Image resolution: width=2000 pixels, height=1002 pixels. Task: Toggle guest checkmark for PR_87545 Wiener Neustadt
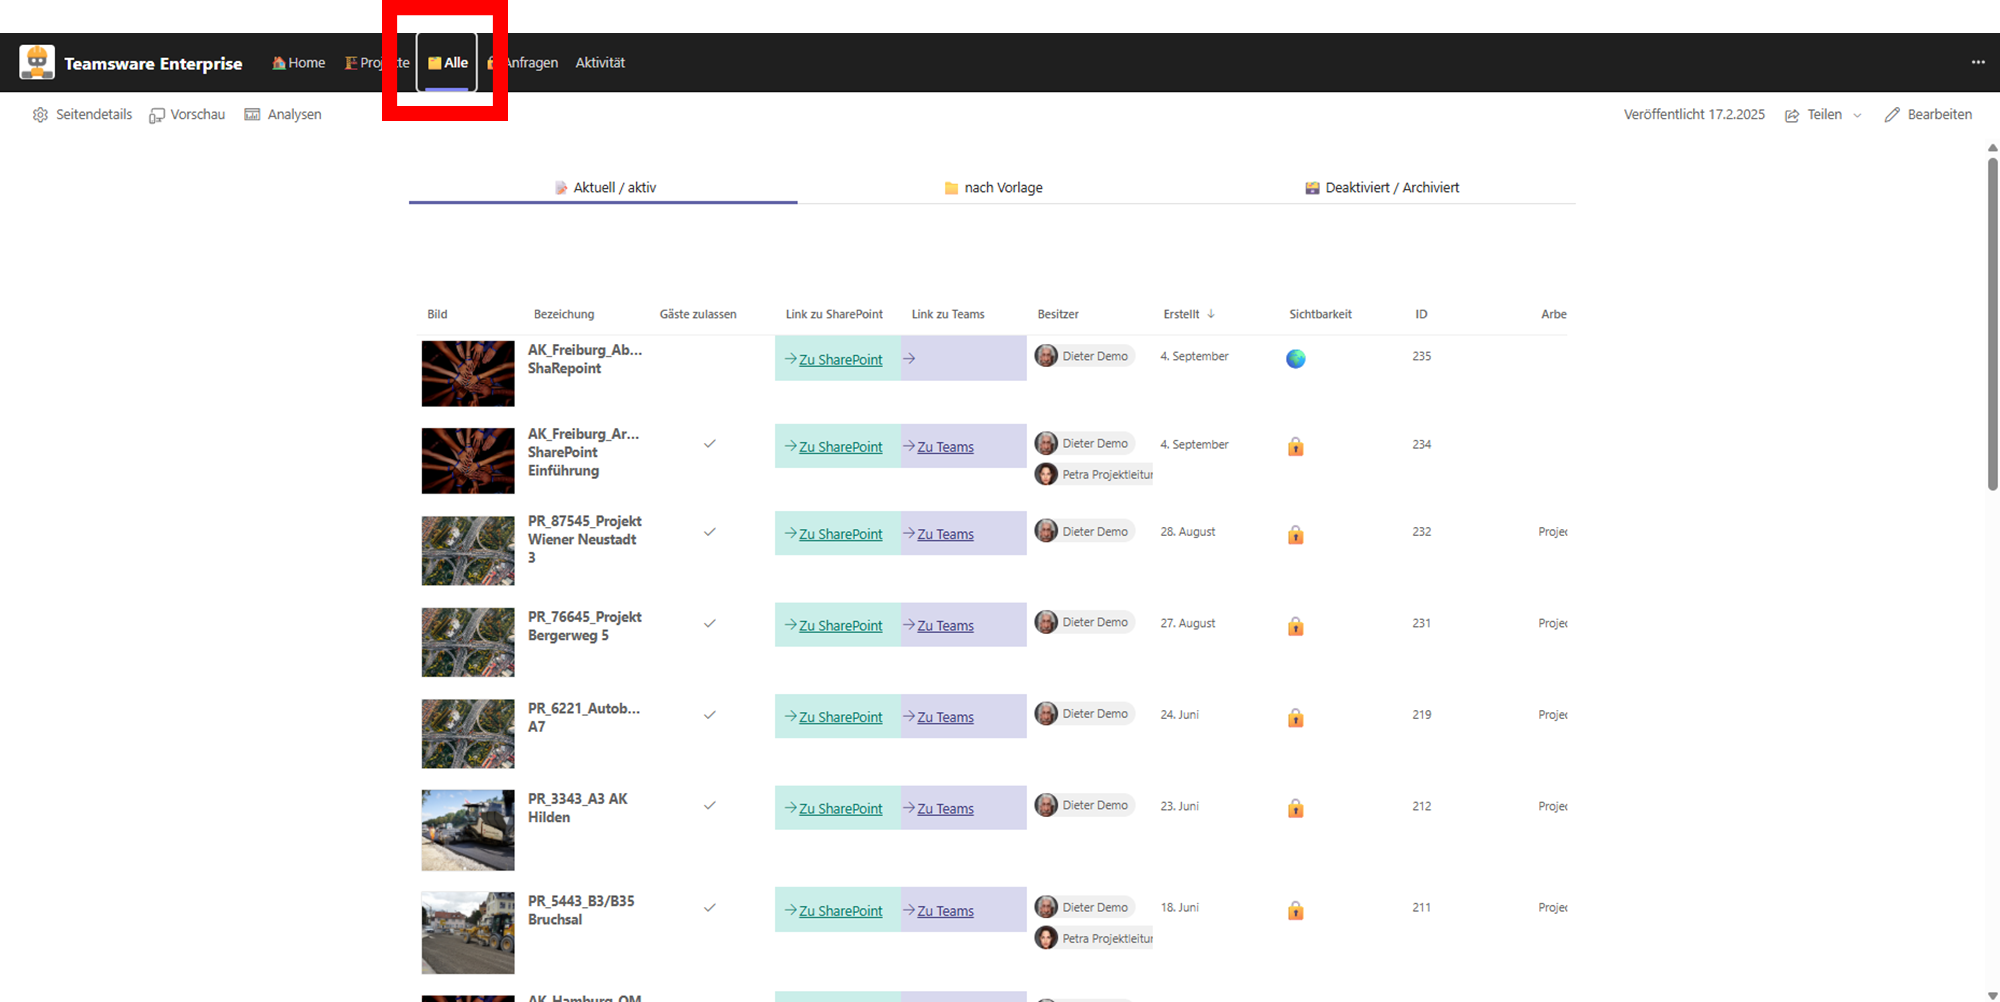click(x=709, y=532)
